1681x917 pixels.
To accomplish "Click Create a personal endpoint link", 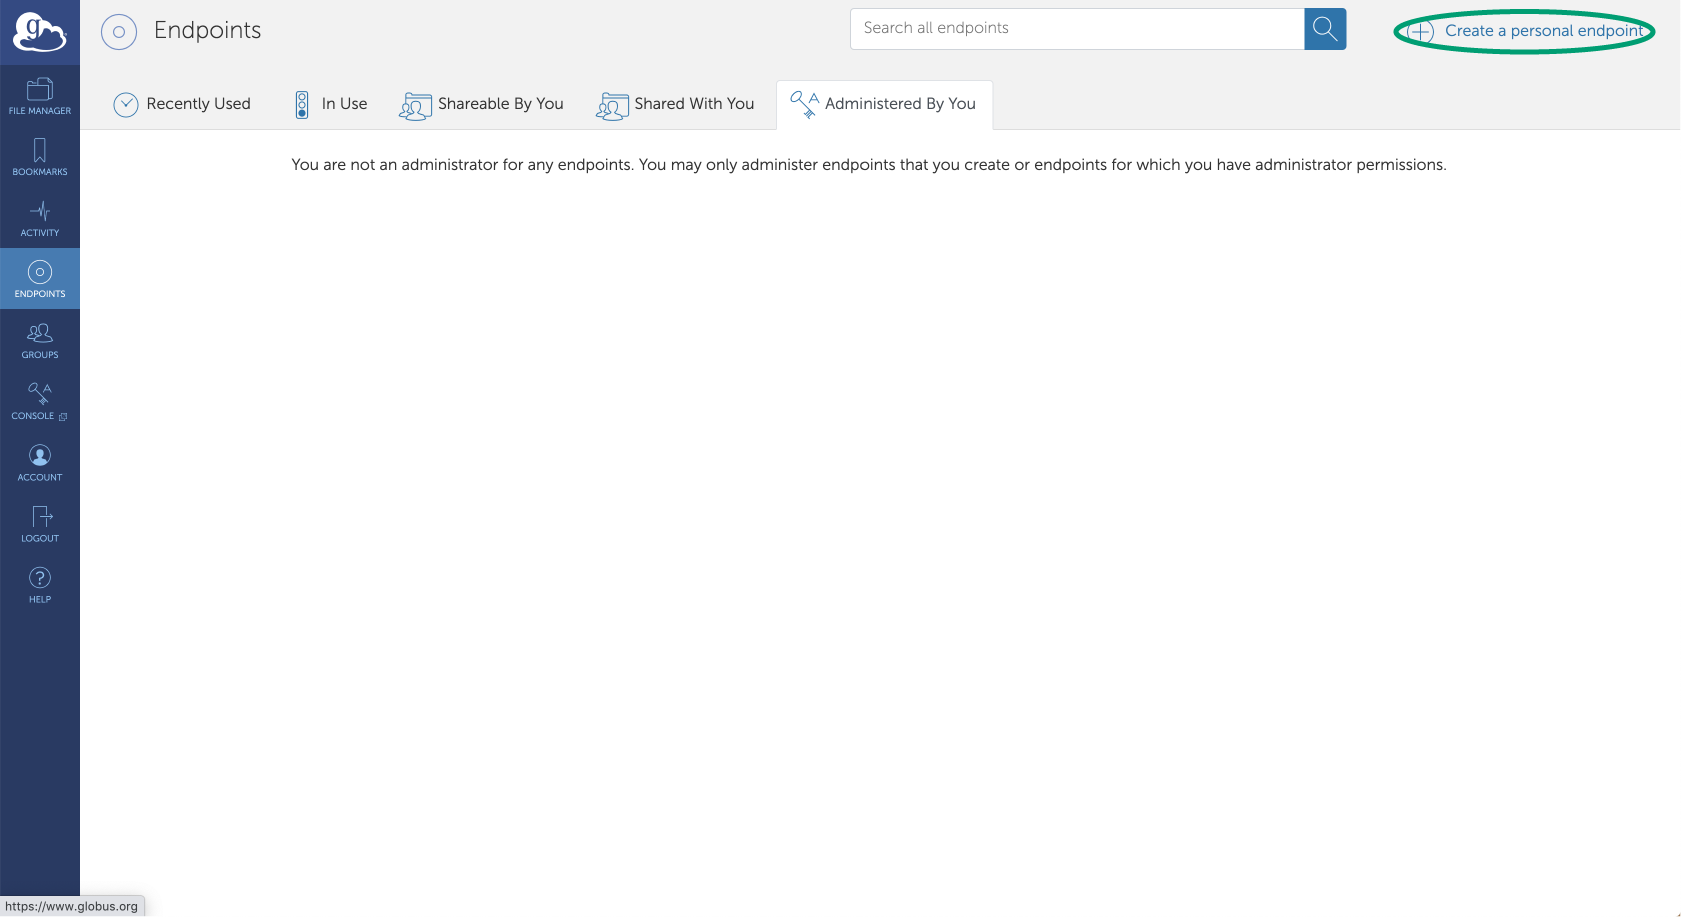I will [x=1543, y=31].
